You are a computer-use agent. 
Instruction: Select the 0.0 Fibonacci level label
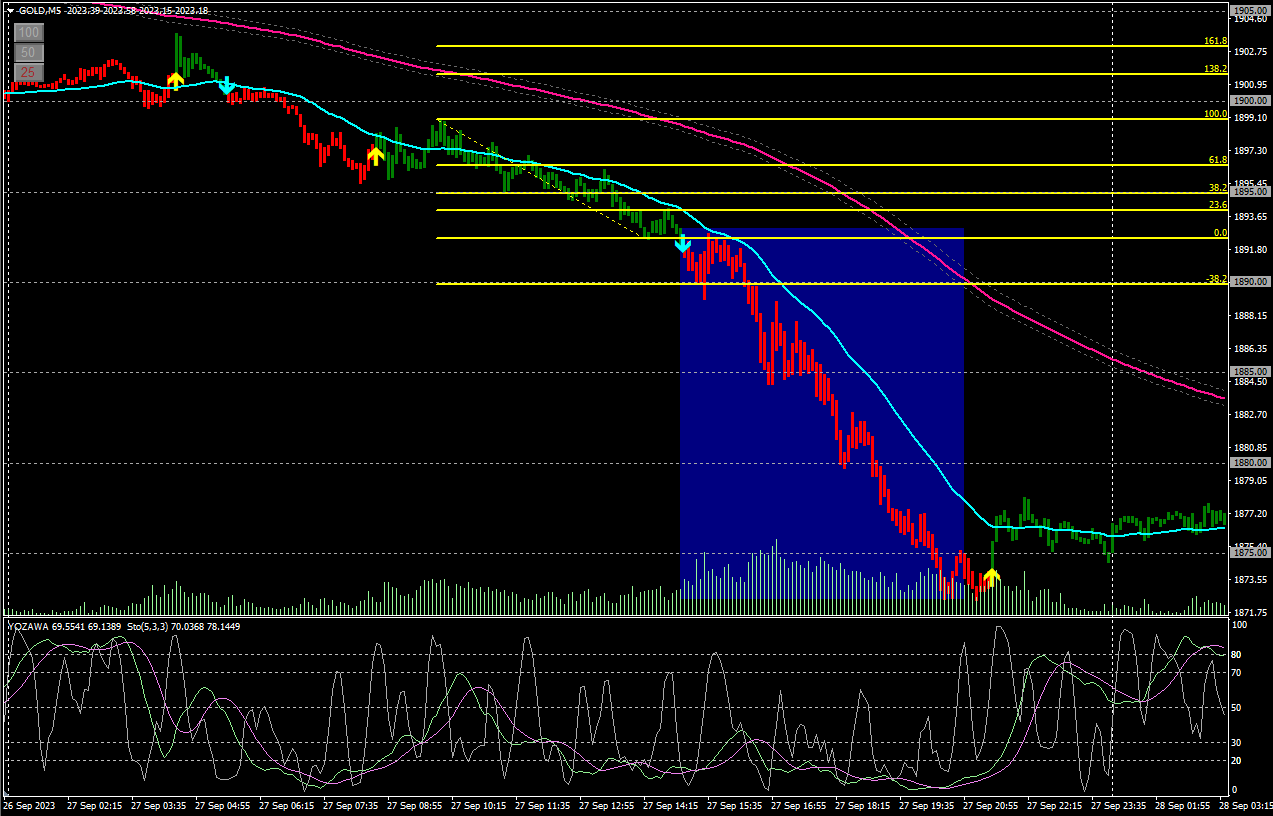[1219, 233]
